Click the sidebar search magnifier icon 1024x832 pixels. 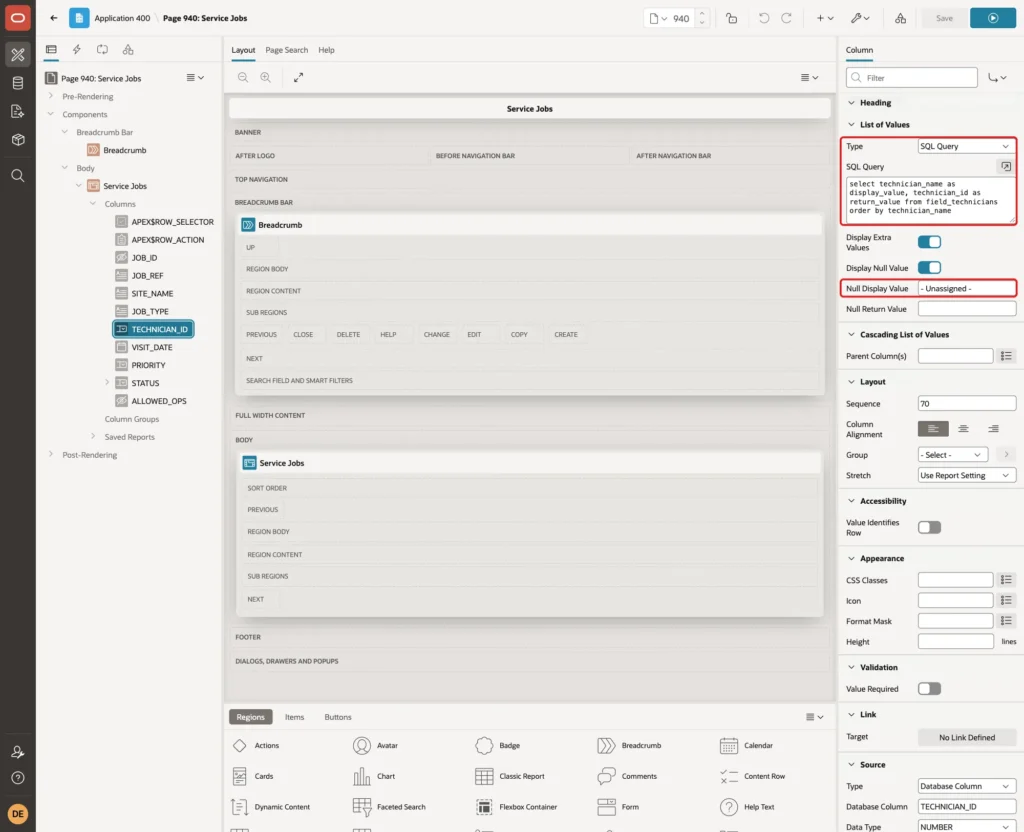point(18,176)
